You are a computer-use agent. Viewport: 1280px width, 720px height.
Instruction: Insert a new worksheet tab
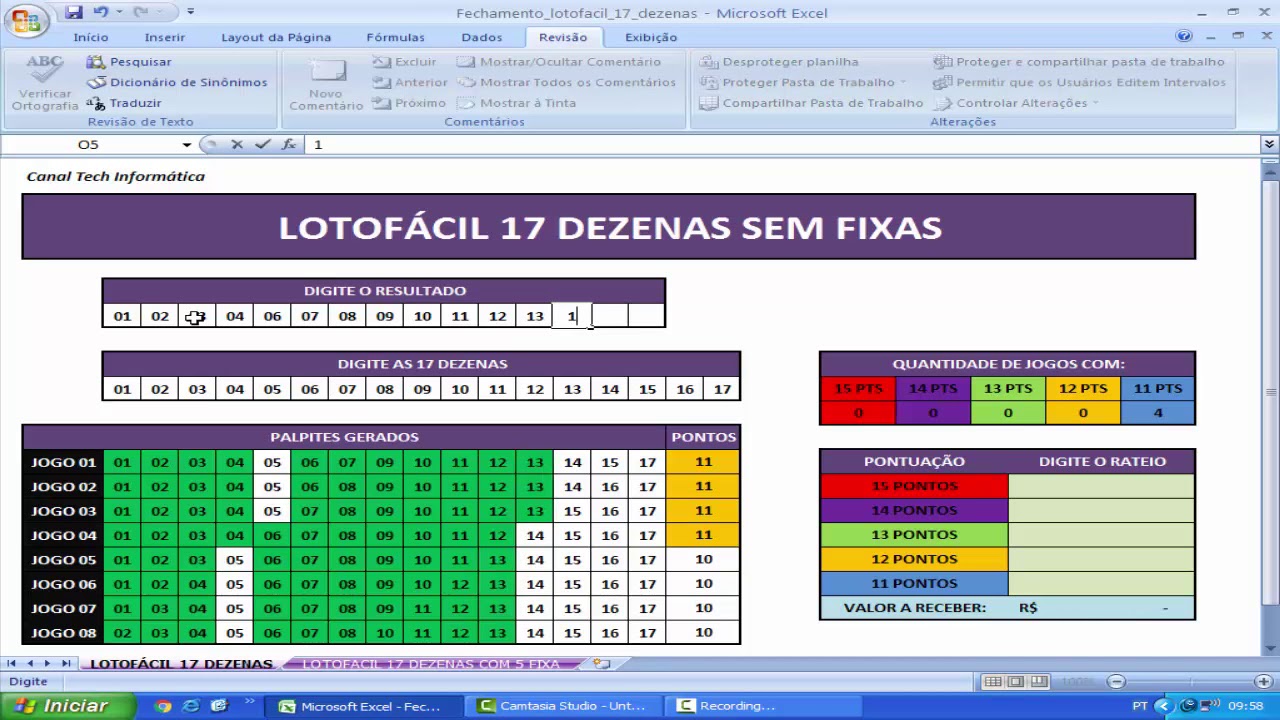tap(601, 664)
